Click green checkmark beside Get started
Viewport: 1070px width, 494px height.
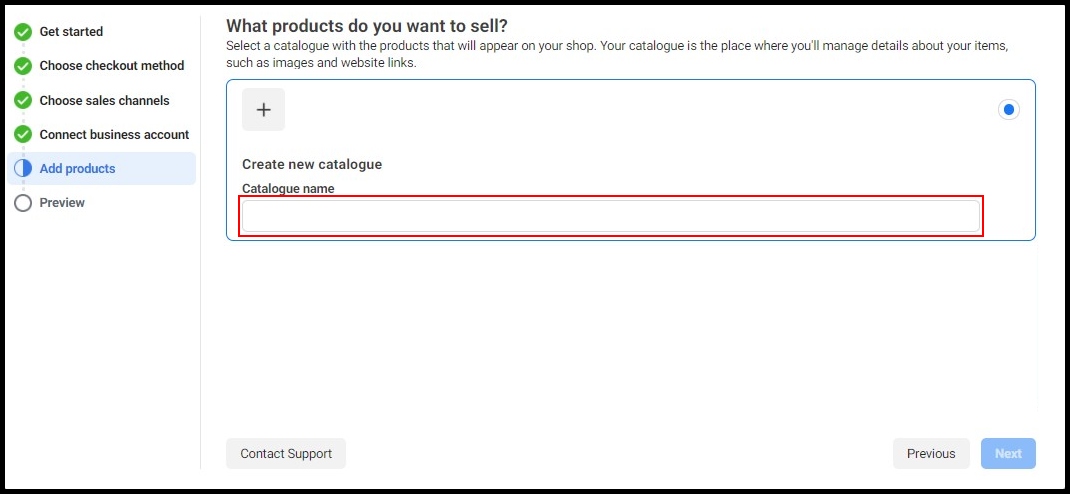coord(23,31)
